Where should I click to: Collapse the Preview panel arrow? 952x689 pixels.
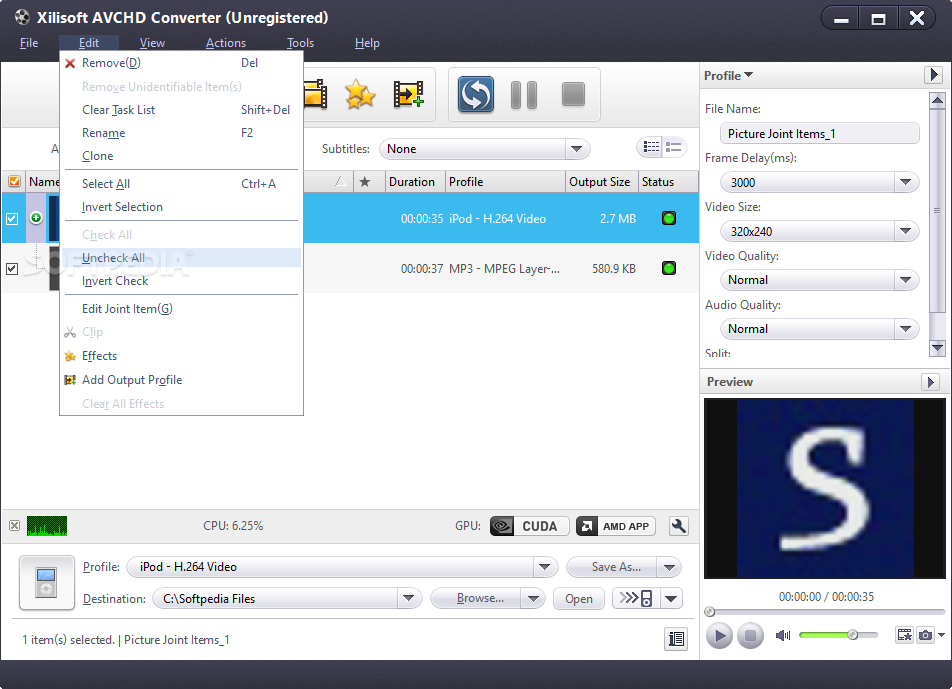pyautogui.click(x=930, y=382)
